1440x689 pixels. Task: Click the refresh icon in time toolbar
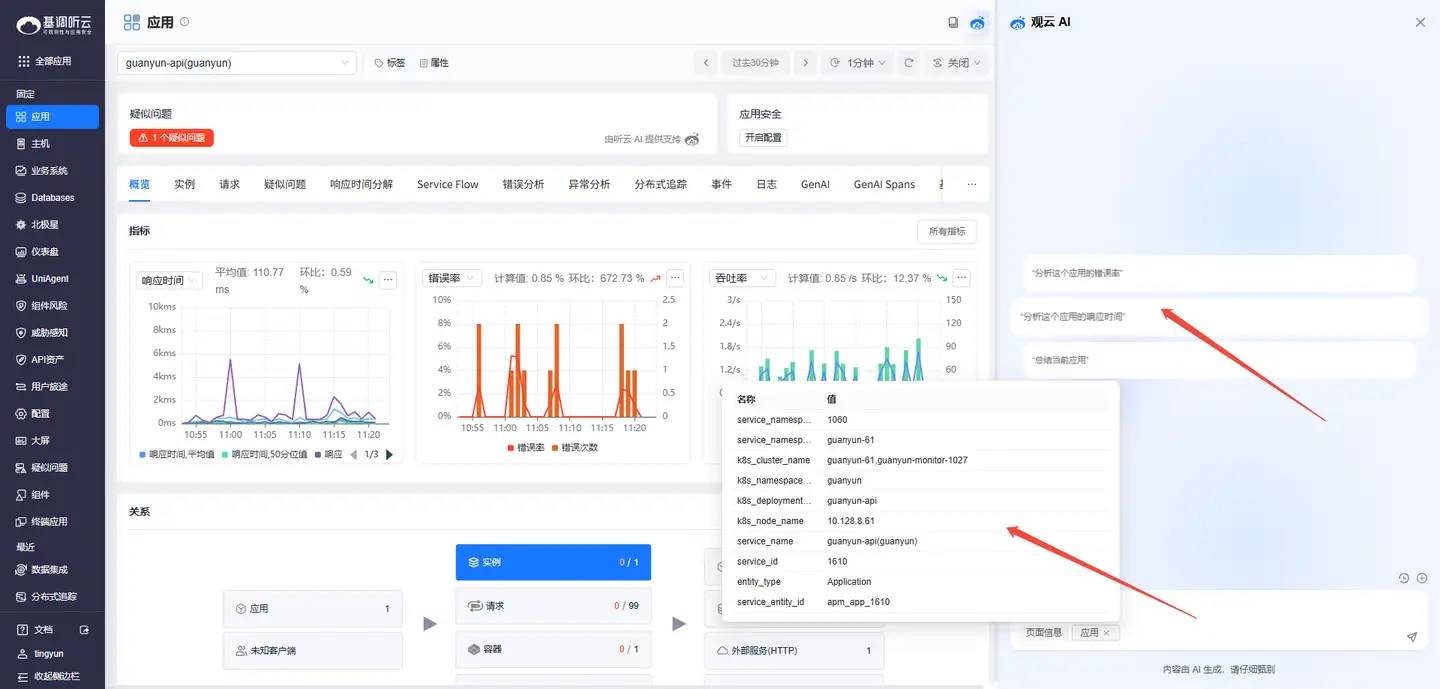tap(909, 63)
